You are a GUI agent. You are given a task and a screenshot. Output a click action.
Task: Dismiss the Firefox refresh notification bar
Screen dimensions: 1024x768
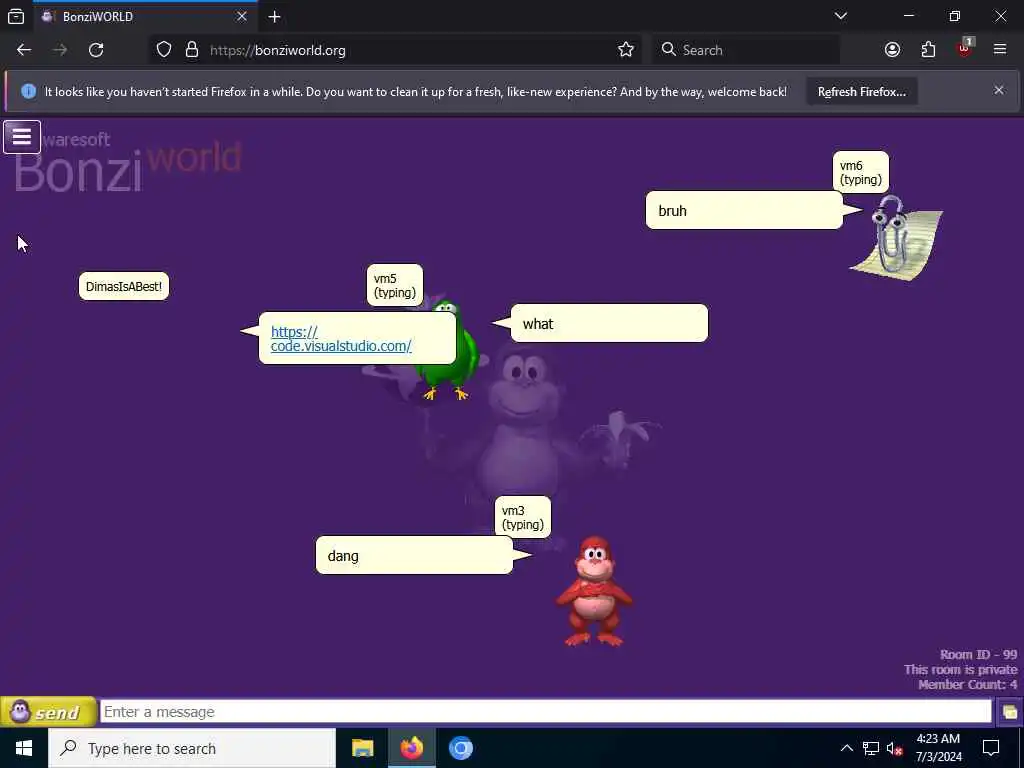click(x=999, y=90)
